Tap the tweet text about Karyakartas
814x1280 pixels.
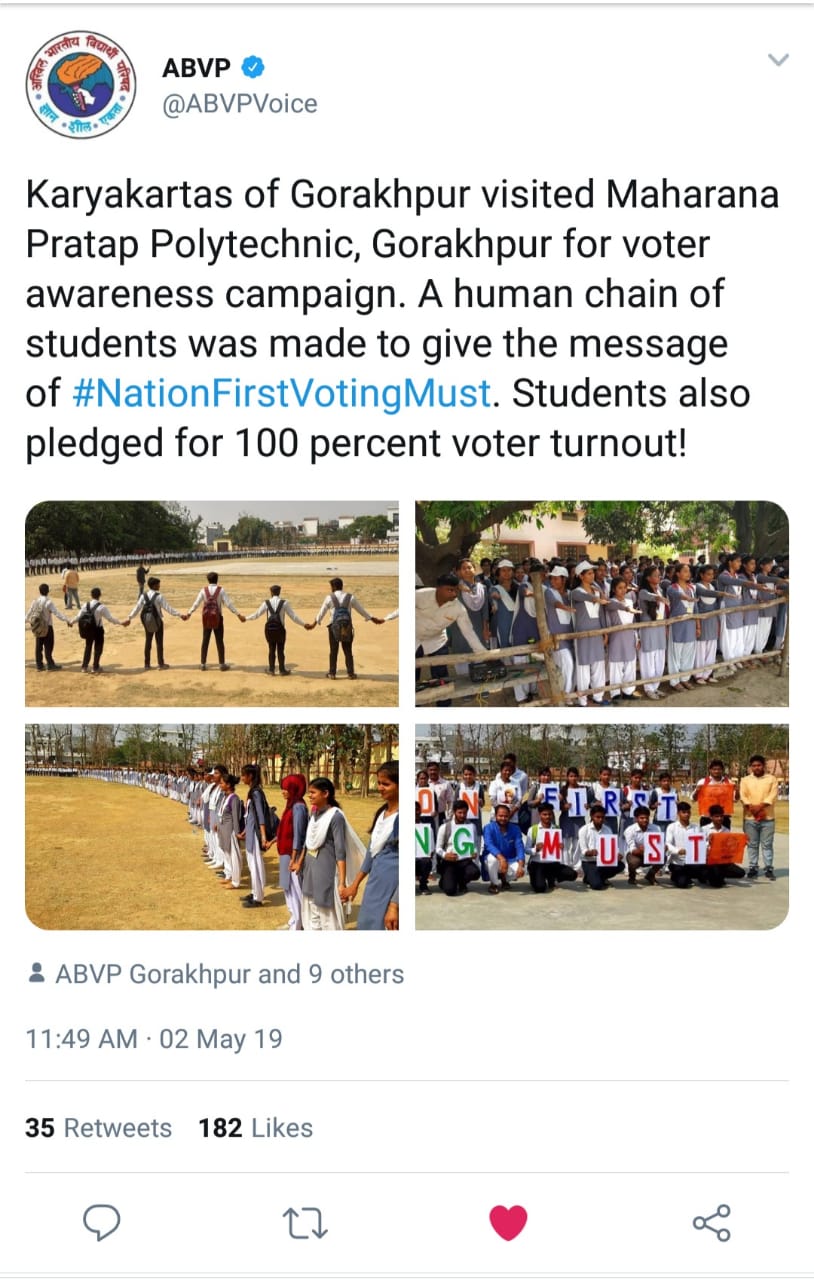click(400, 320)
